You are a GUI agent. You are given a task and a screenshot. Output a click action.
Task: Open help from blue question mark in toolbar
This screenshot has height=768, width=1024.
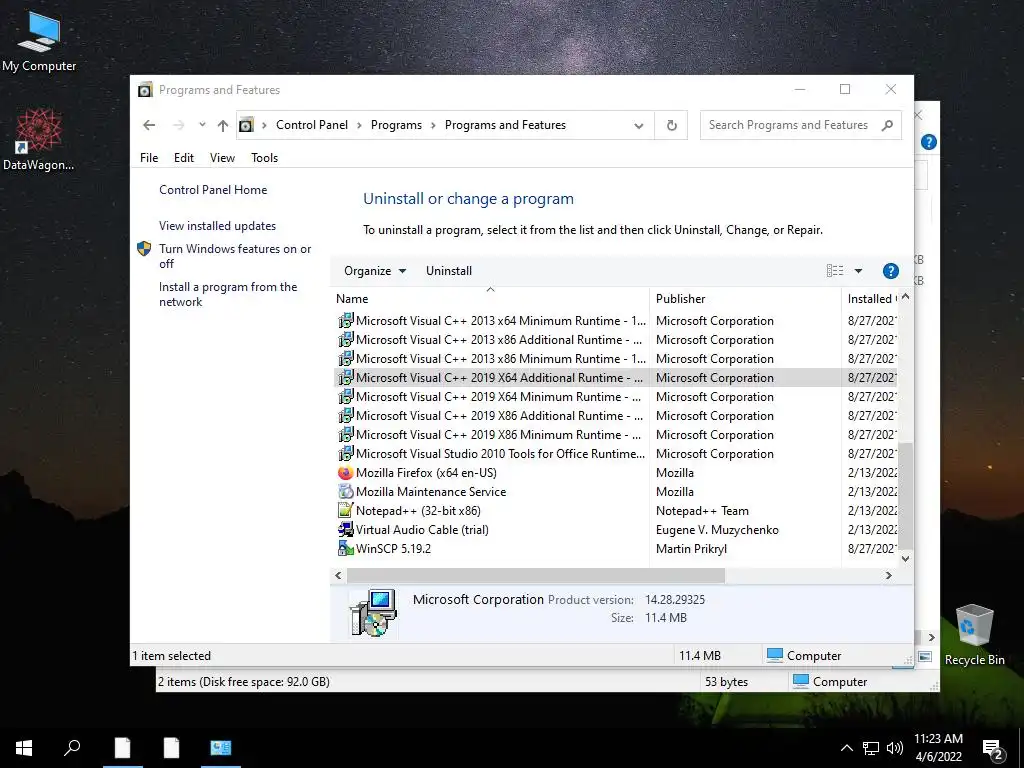point(891,271)
